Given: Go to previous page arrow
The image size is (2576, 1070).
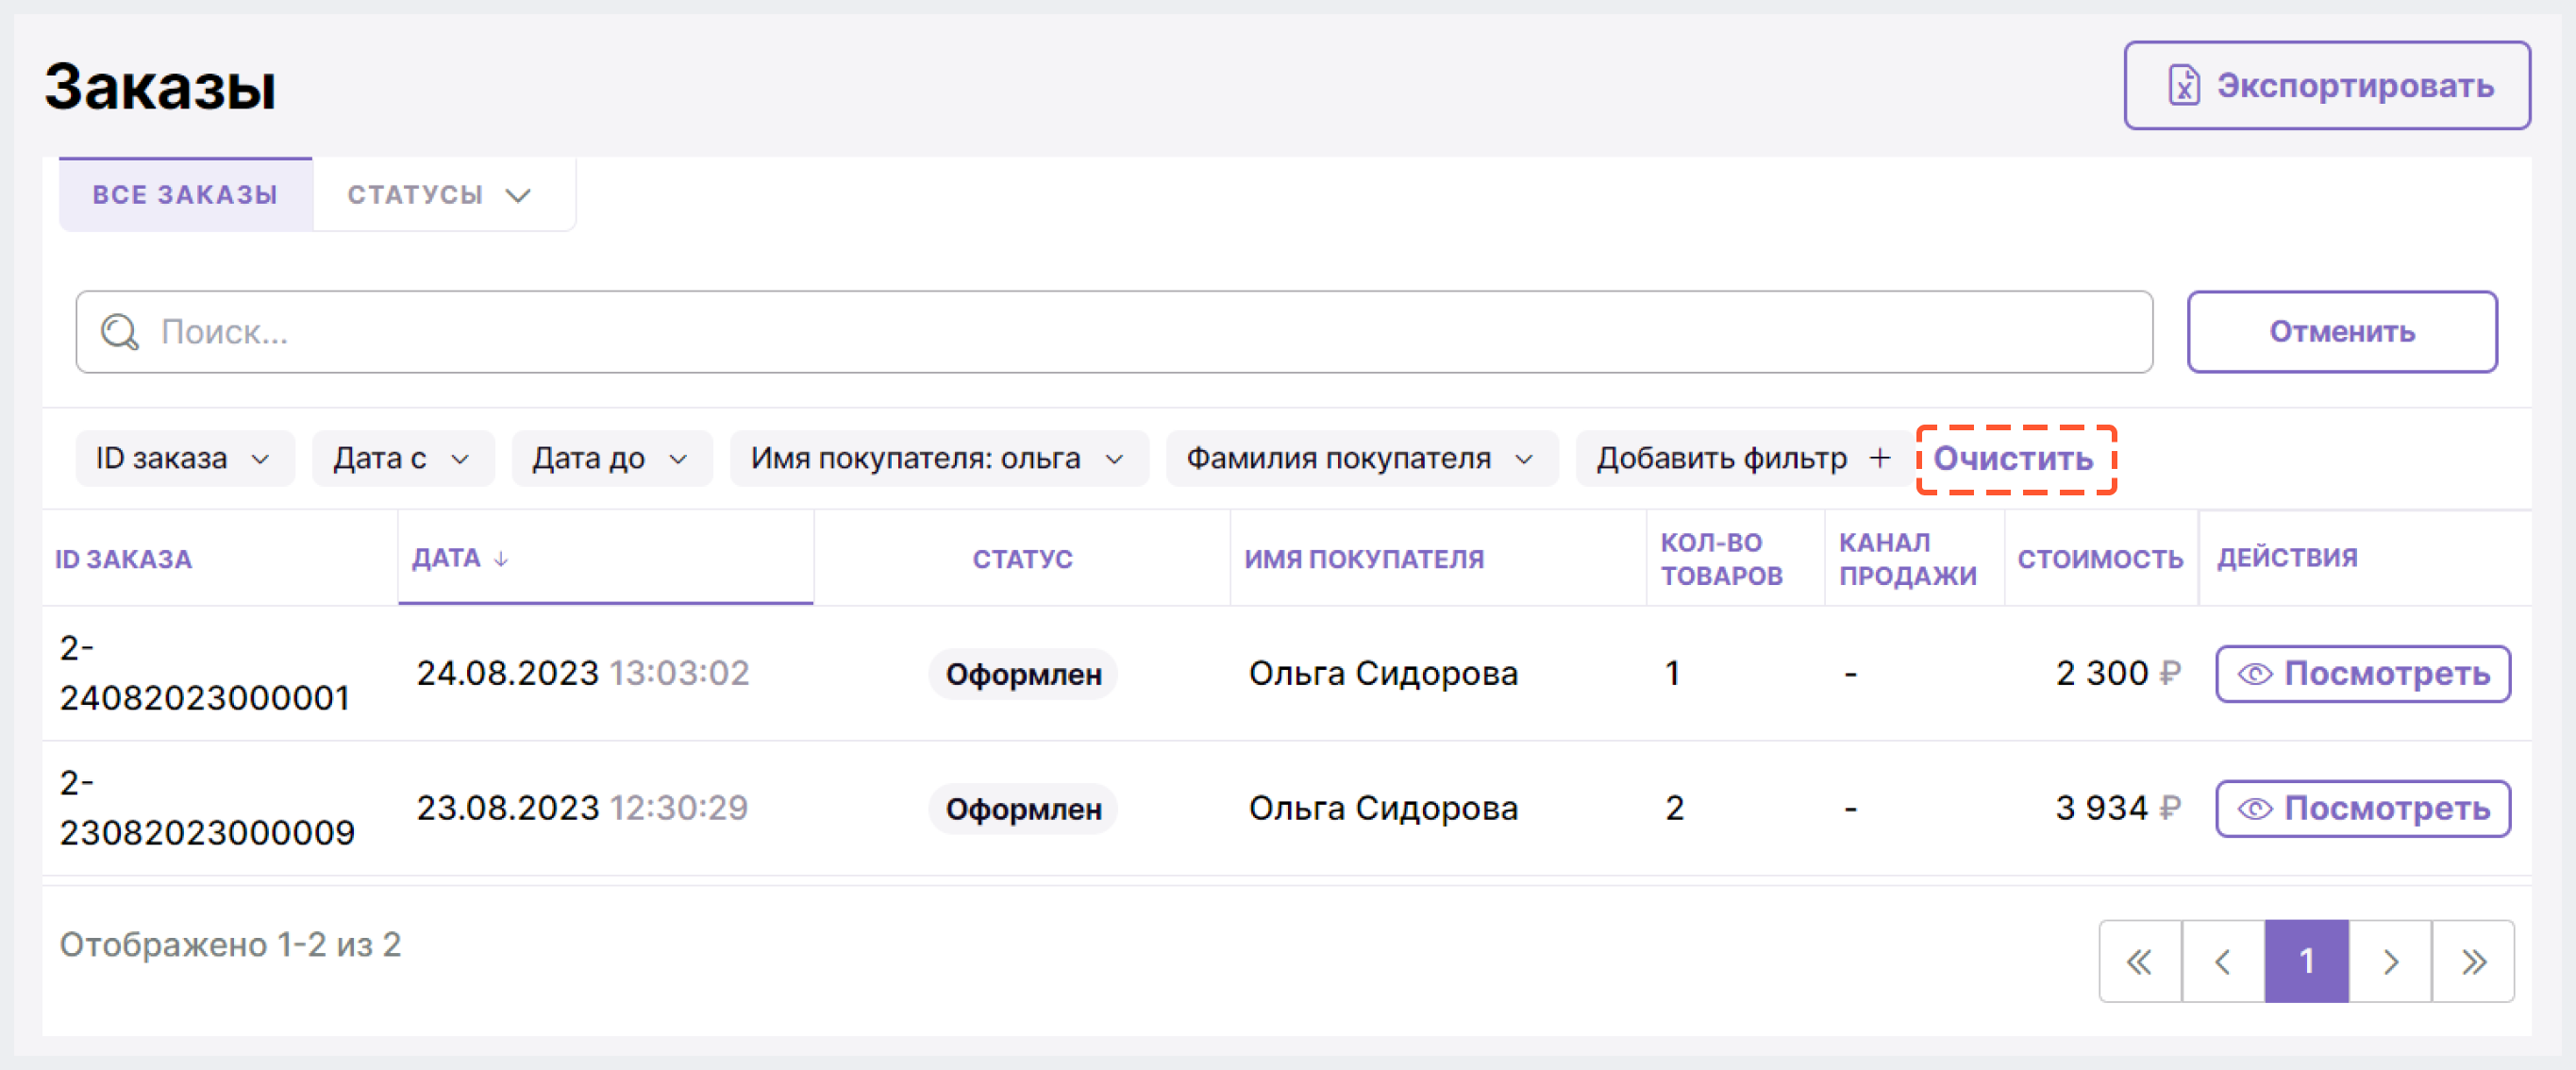Looking at the screenshot, I should 2224,962.
